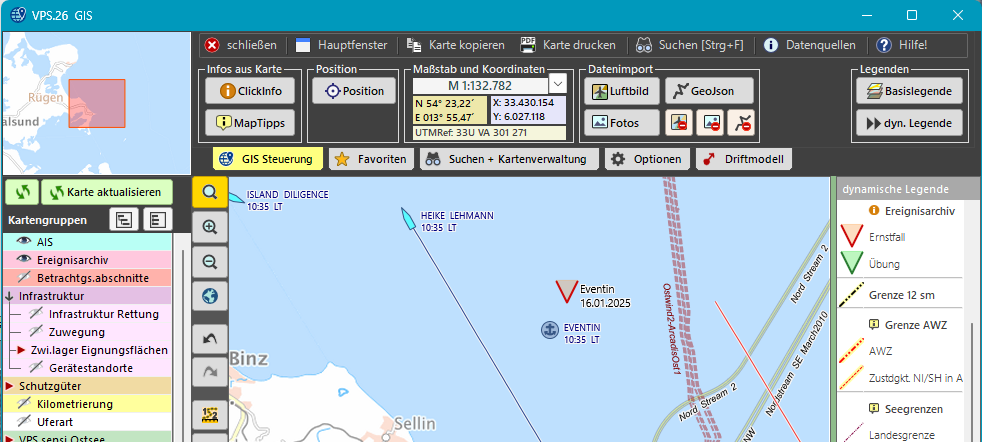
Task: Expand the Schutzgüter group
Action: (x=9, y=386)
